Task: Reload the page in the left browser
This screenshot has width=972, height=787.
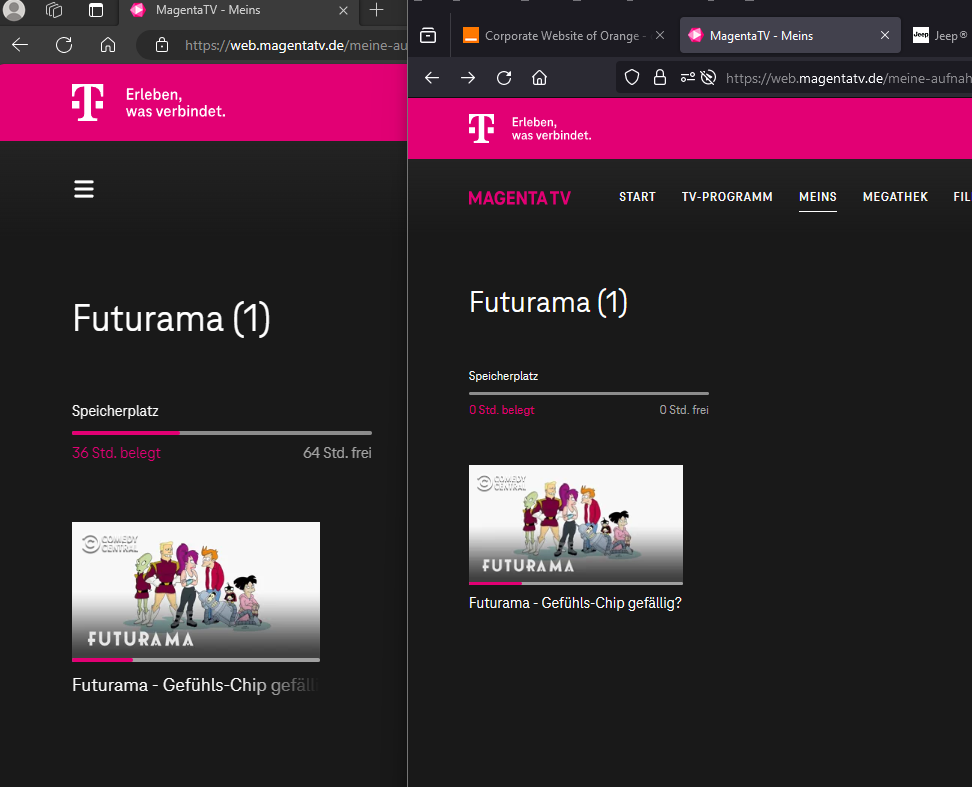Action: coord(64,45)
